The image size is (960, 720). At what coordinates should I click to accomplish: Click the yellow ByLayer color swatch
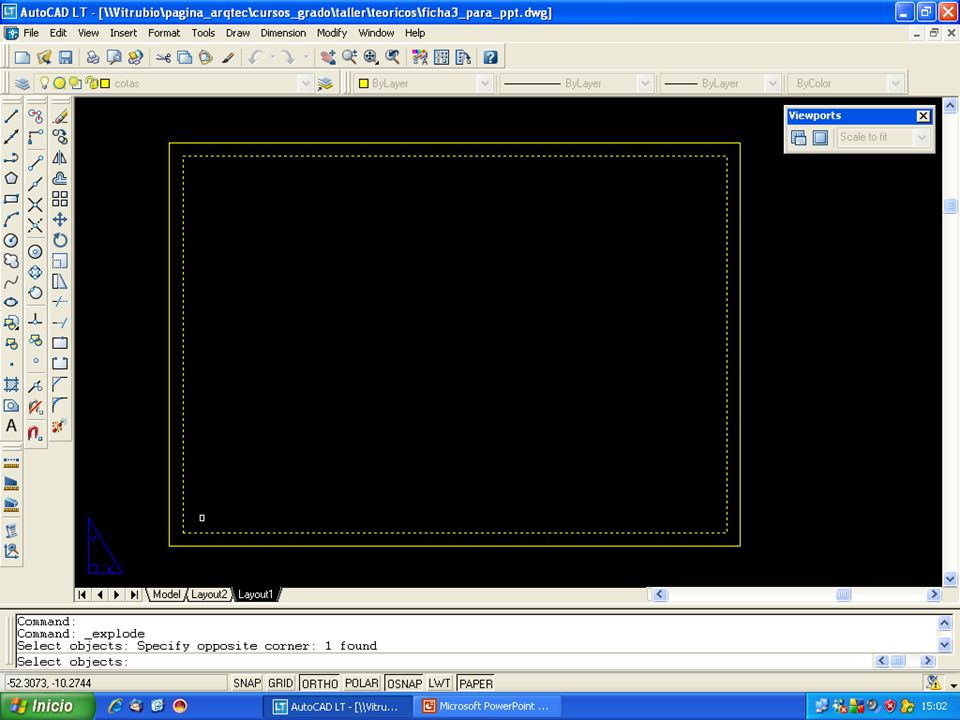(364, 83)
